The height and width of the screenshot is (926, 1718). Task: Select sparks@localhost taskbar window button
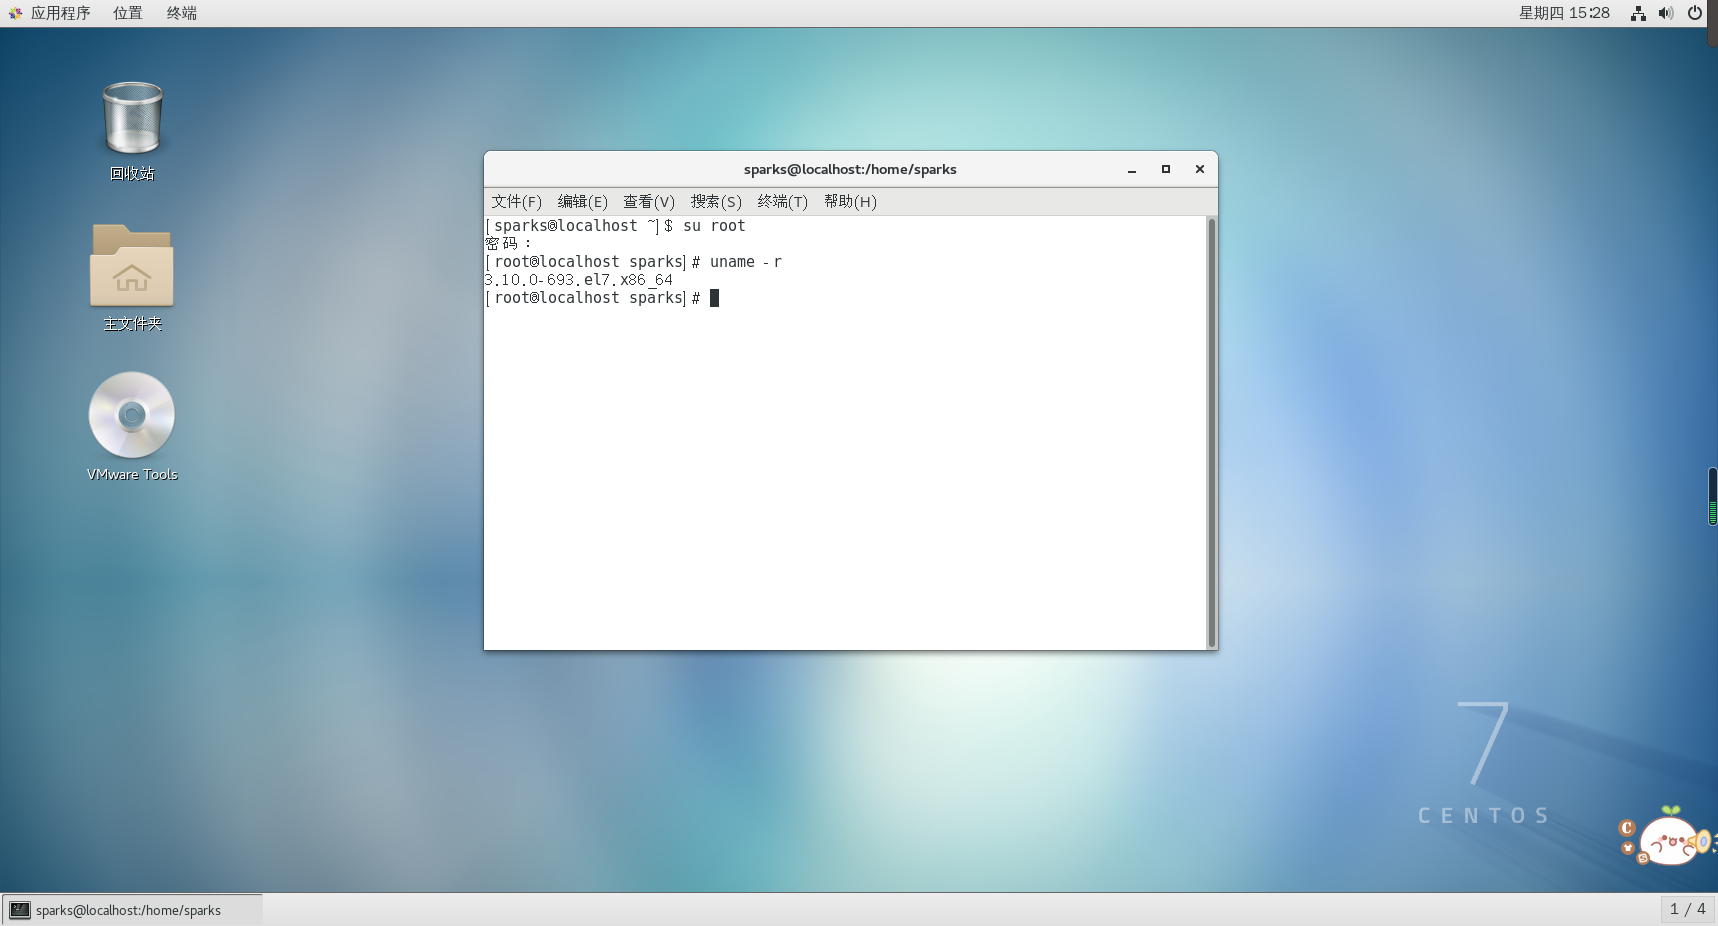click(x=132, y=910)
